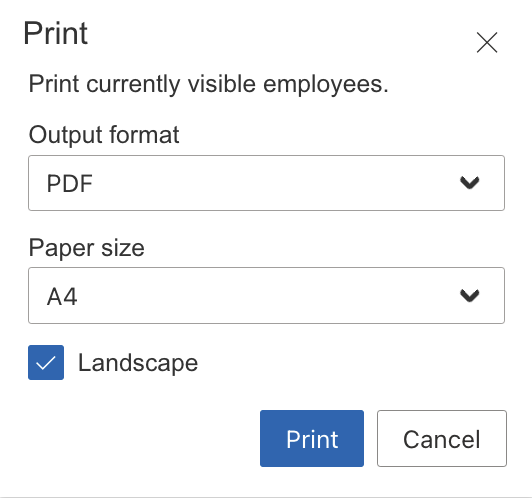Click the Cancel button
Image resolution: width=532 pixels, height=498 pixels.
click(442, 438)
